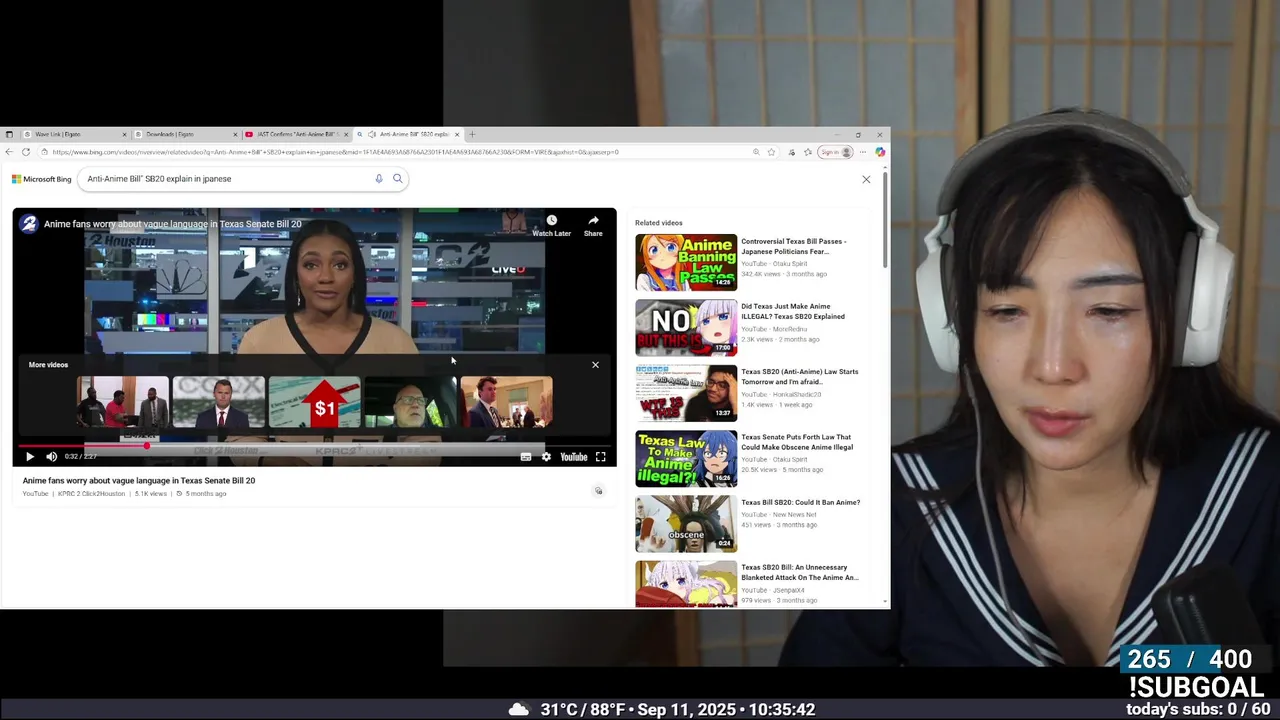Mute the video with speaker icon
This screenshot has width=1280, height=720.
(51, 457)
